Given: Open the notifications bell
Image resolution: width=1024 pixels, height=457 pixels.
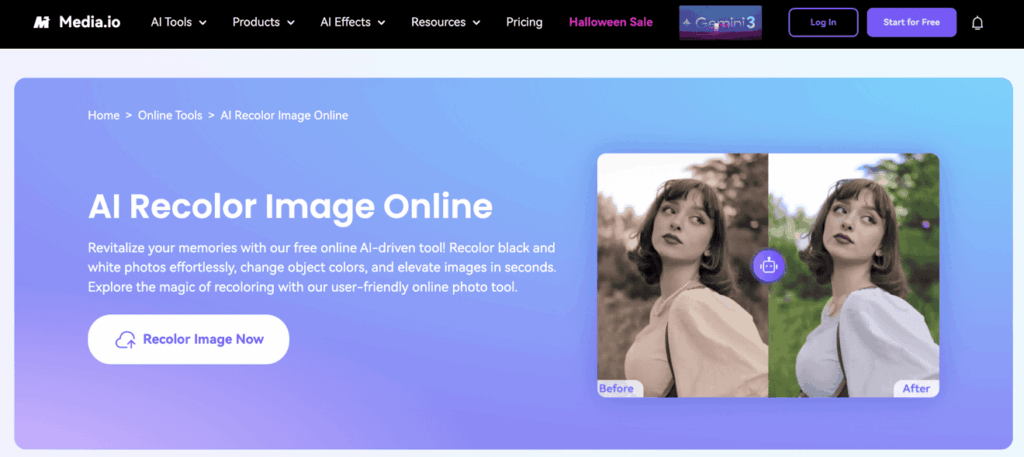Looking at the screenshot, I should tap(977, 22).
